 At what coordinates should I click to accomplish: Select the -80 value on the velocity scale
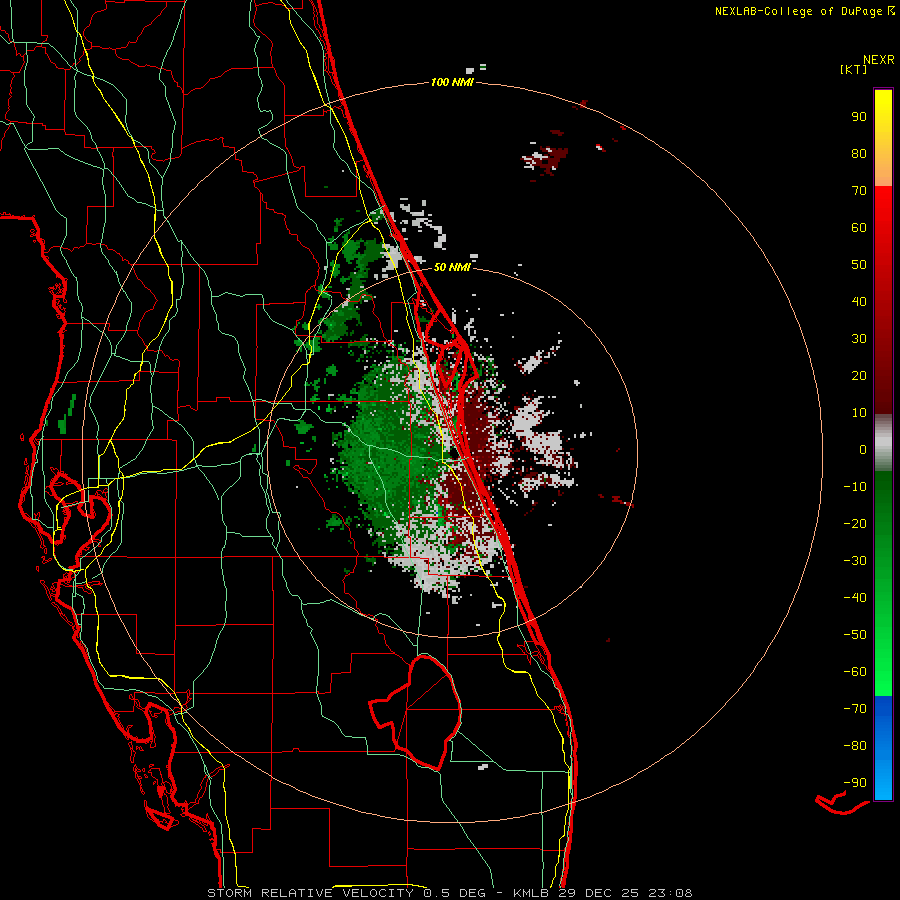click(x=855, y=746)
